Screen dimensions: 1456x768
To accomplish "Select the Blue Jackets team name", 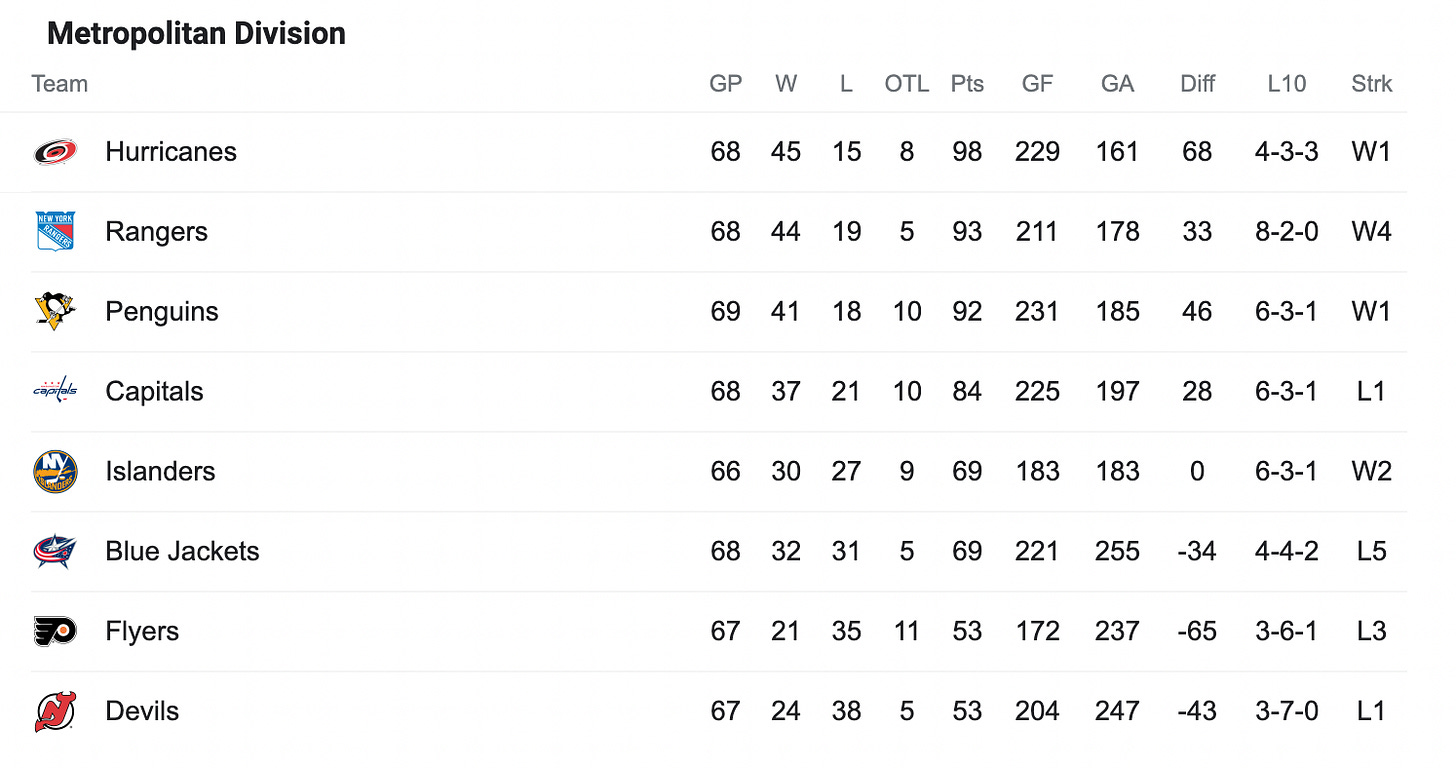I will 182,551.
